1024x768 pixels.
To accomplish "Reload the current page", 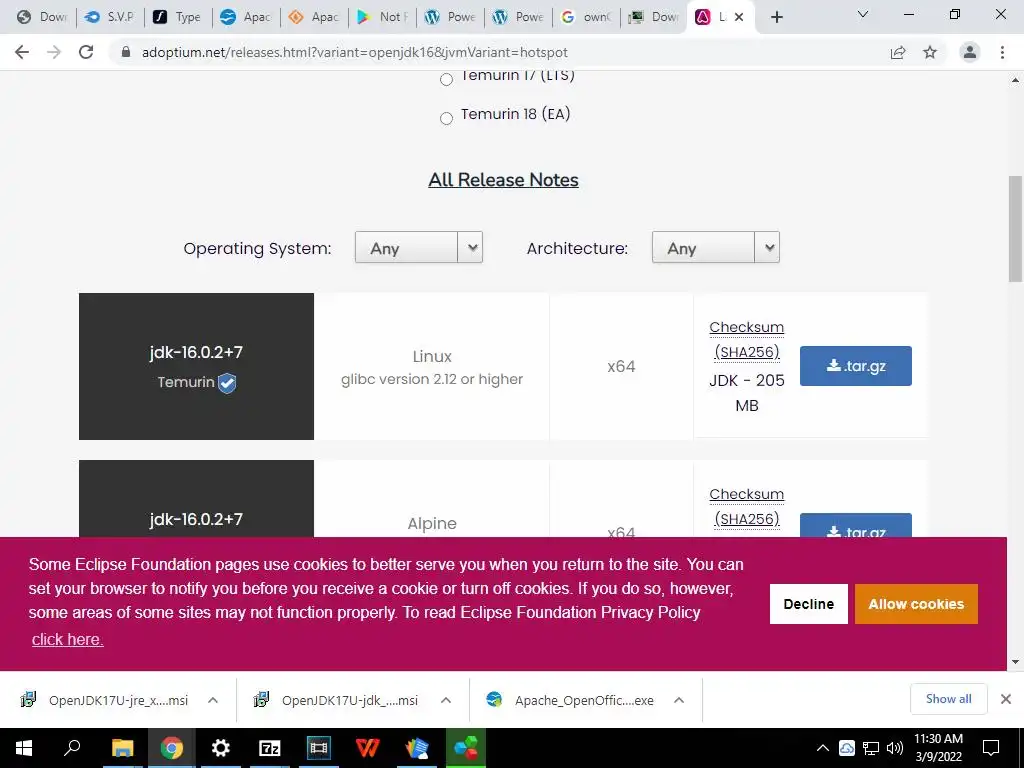I will [86, 52].
